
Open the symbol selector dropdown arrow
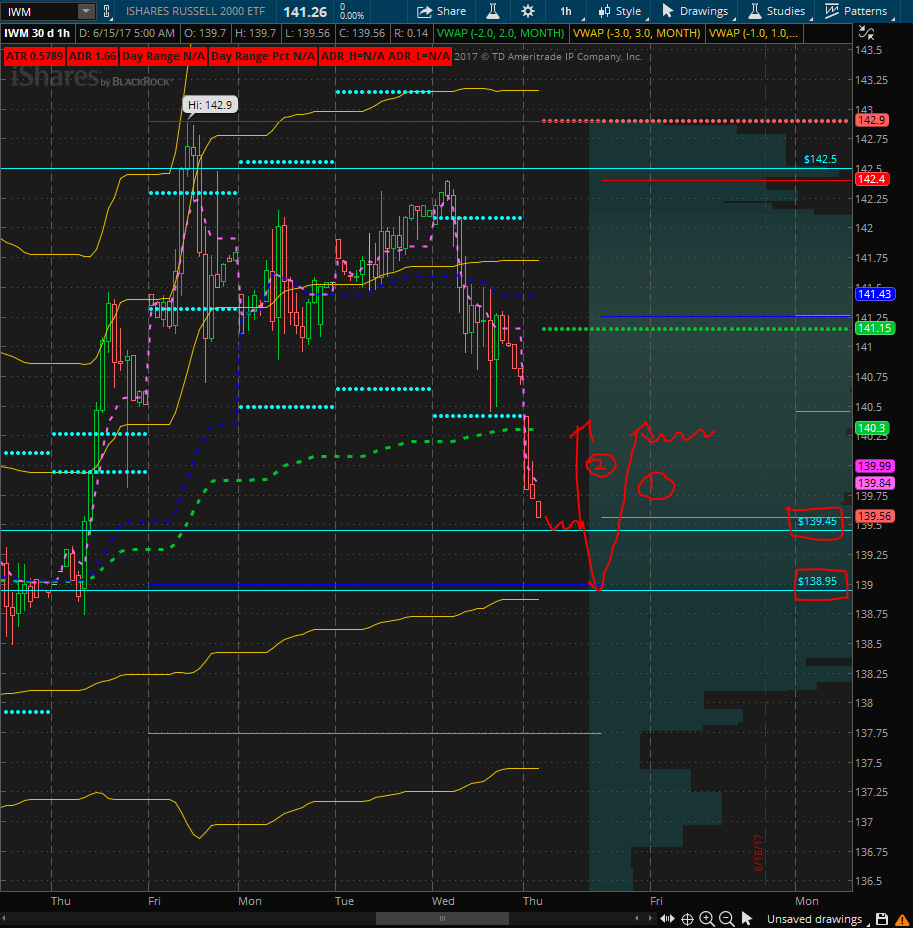pyautogui.click(x=86, y=11)
